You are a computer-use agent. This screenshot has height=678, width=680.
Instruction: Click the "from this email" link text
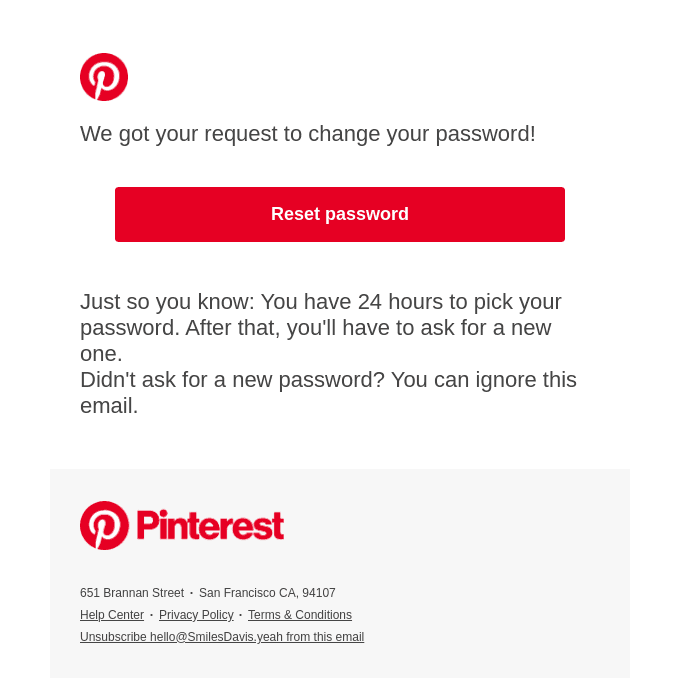point(325,637)
